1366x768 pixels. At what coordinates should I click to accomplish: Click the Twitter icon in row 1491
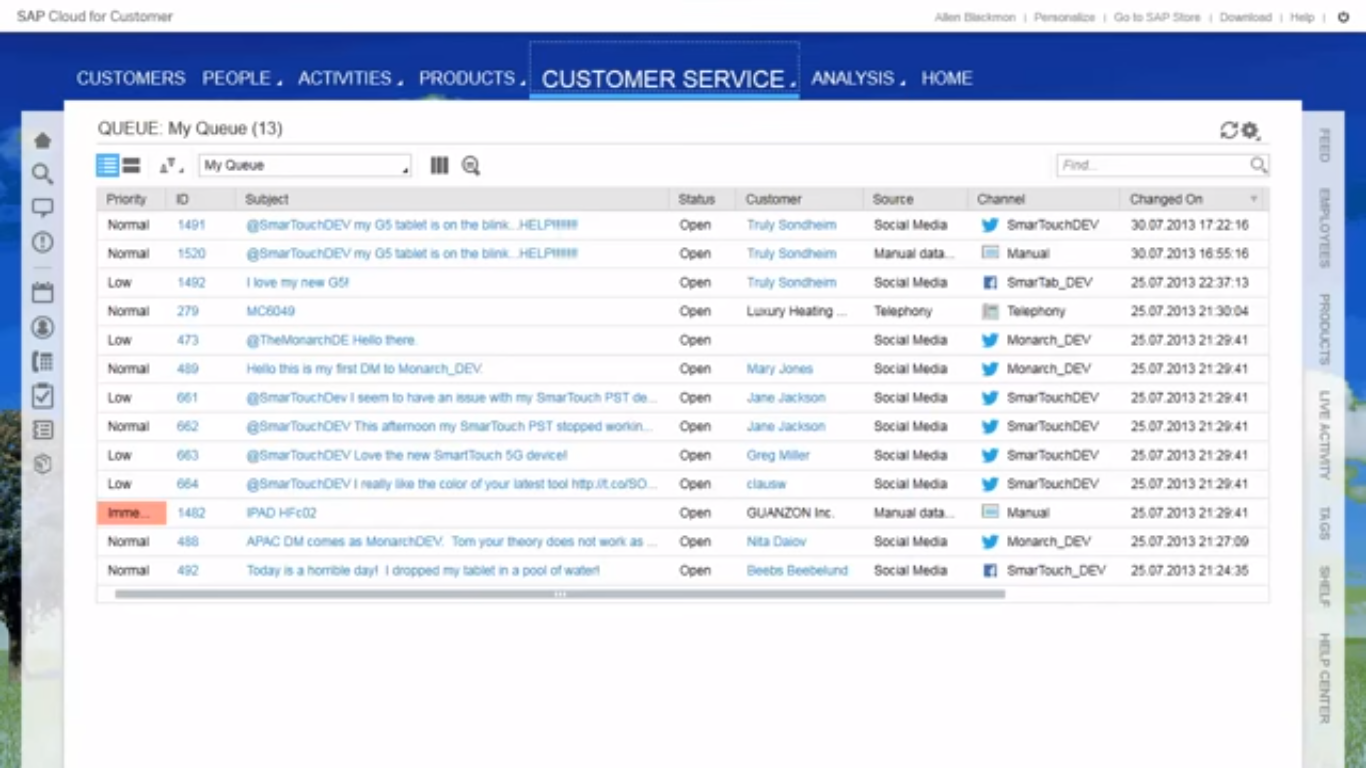[x=990, y=225]
